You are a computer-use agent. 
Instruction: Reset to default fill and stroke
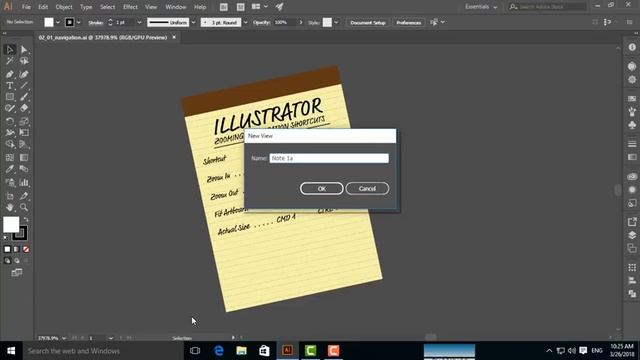(5, 237)
